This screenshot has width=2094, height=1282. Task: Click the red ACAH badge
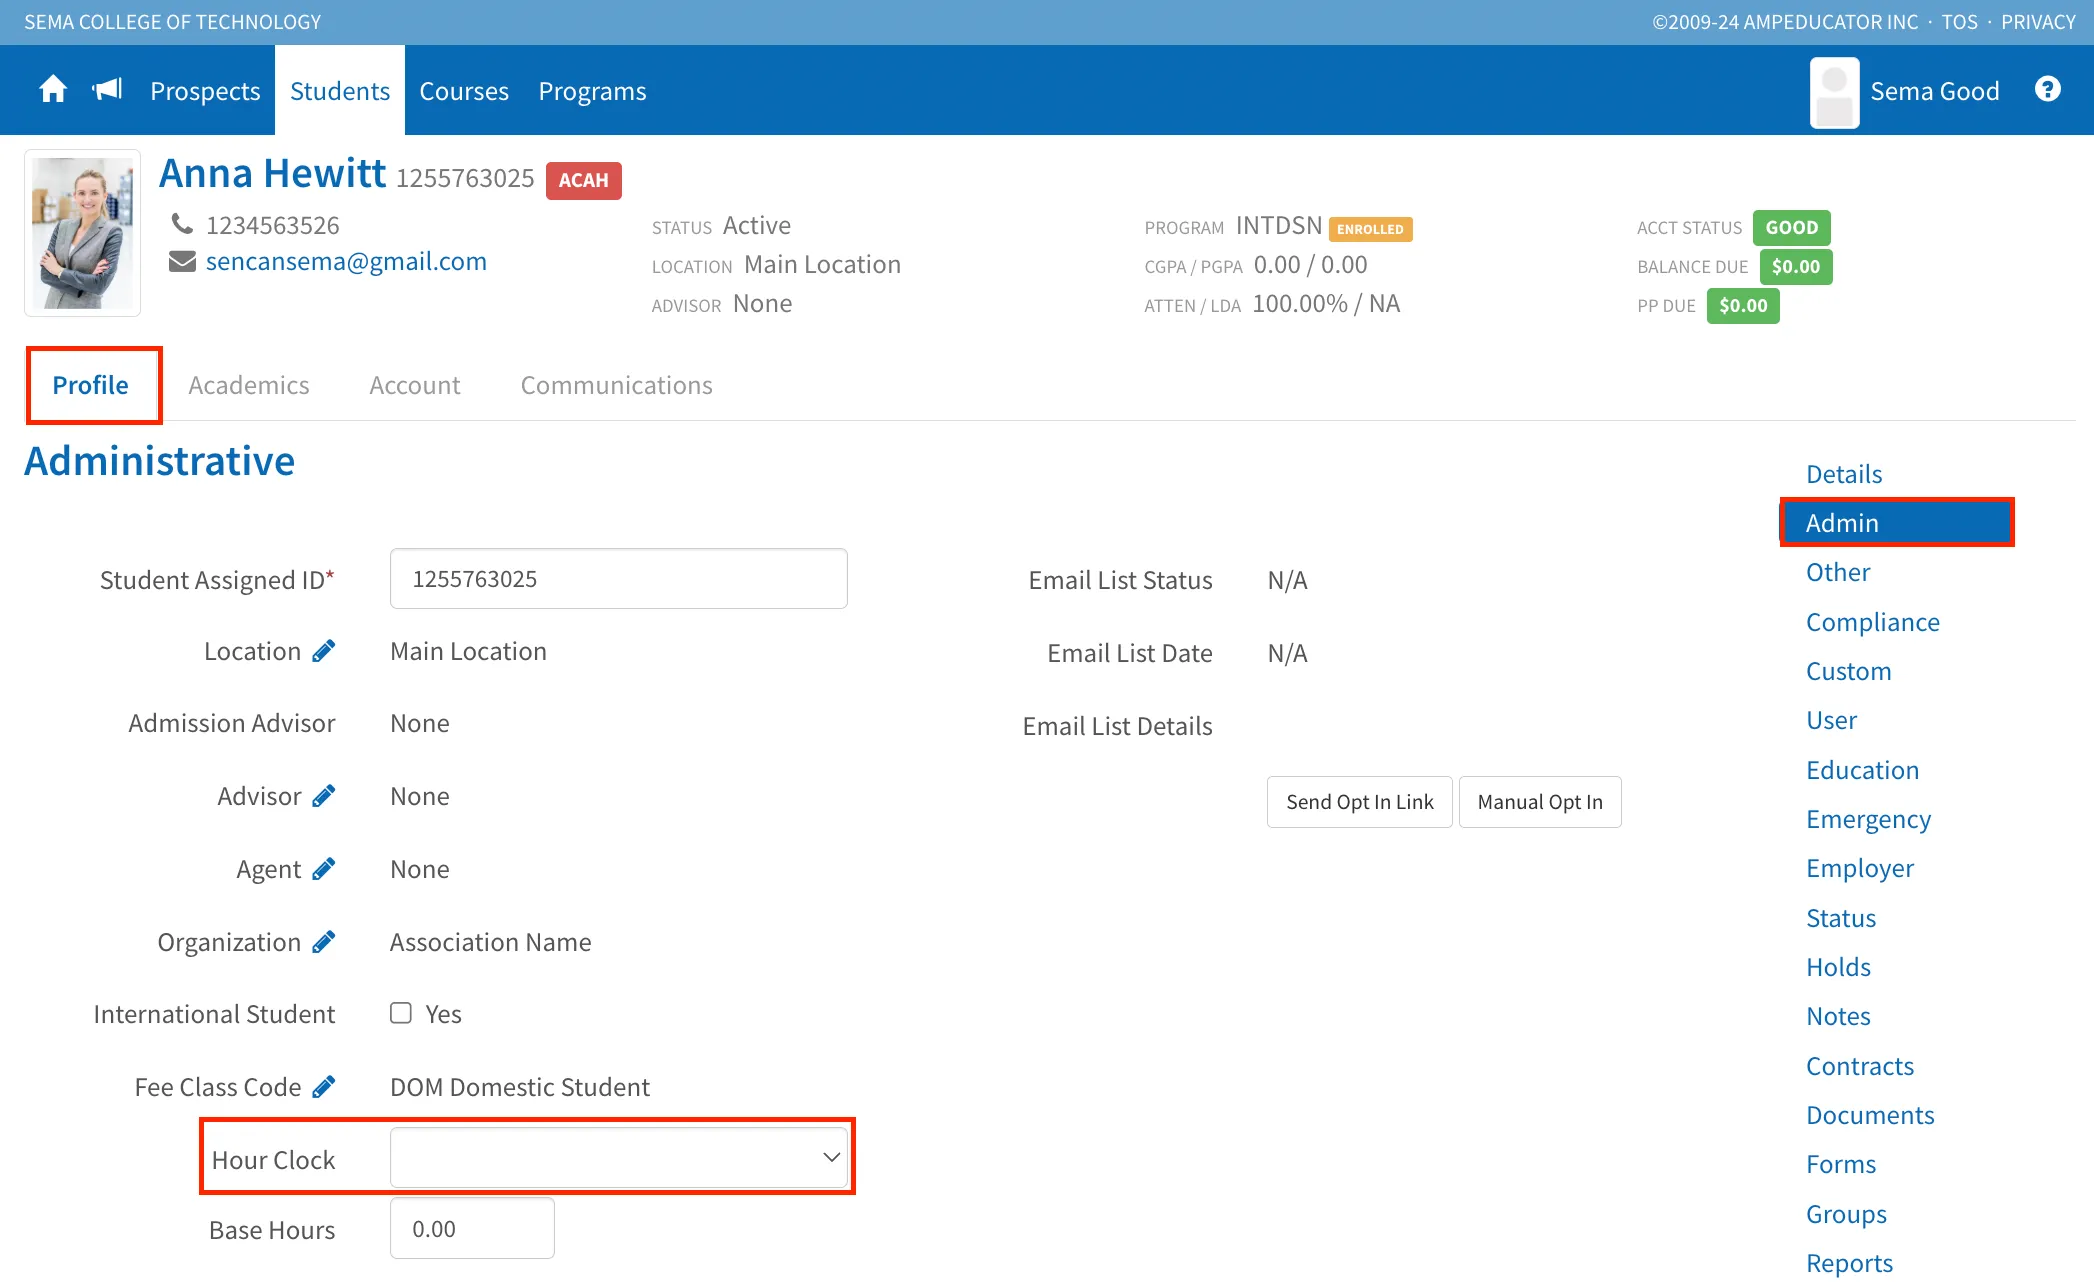pyautogui.click(x=584, y=181)
